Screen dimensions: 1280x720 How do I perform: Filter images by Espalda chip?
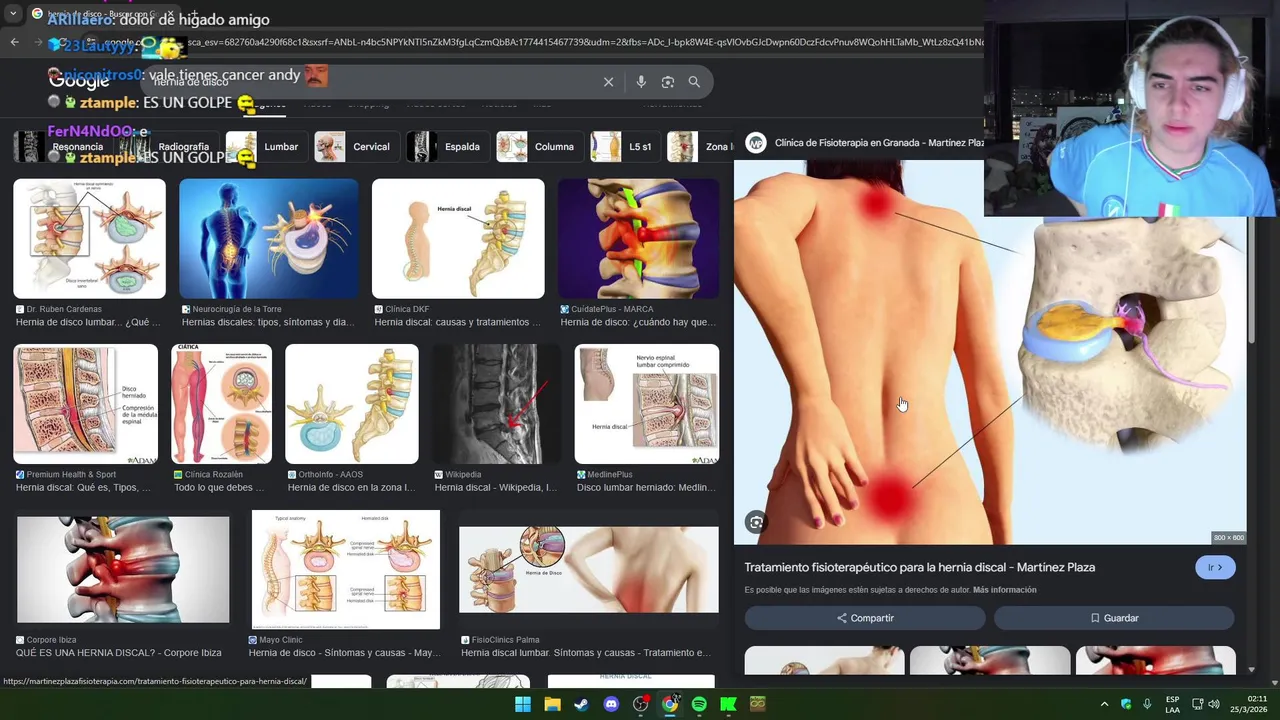[x=447, y=147]
